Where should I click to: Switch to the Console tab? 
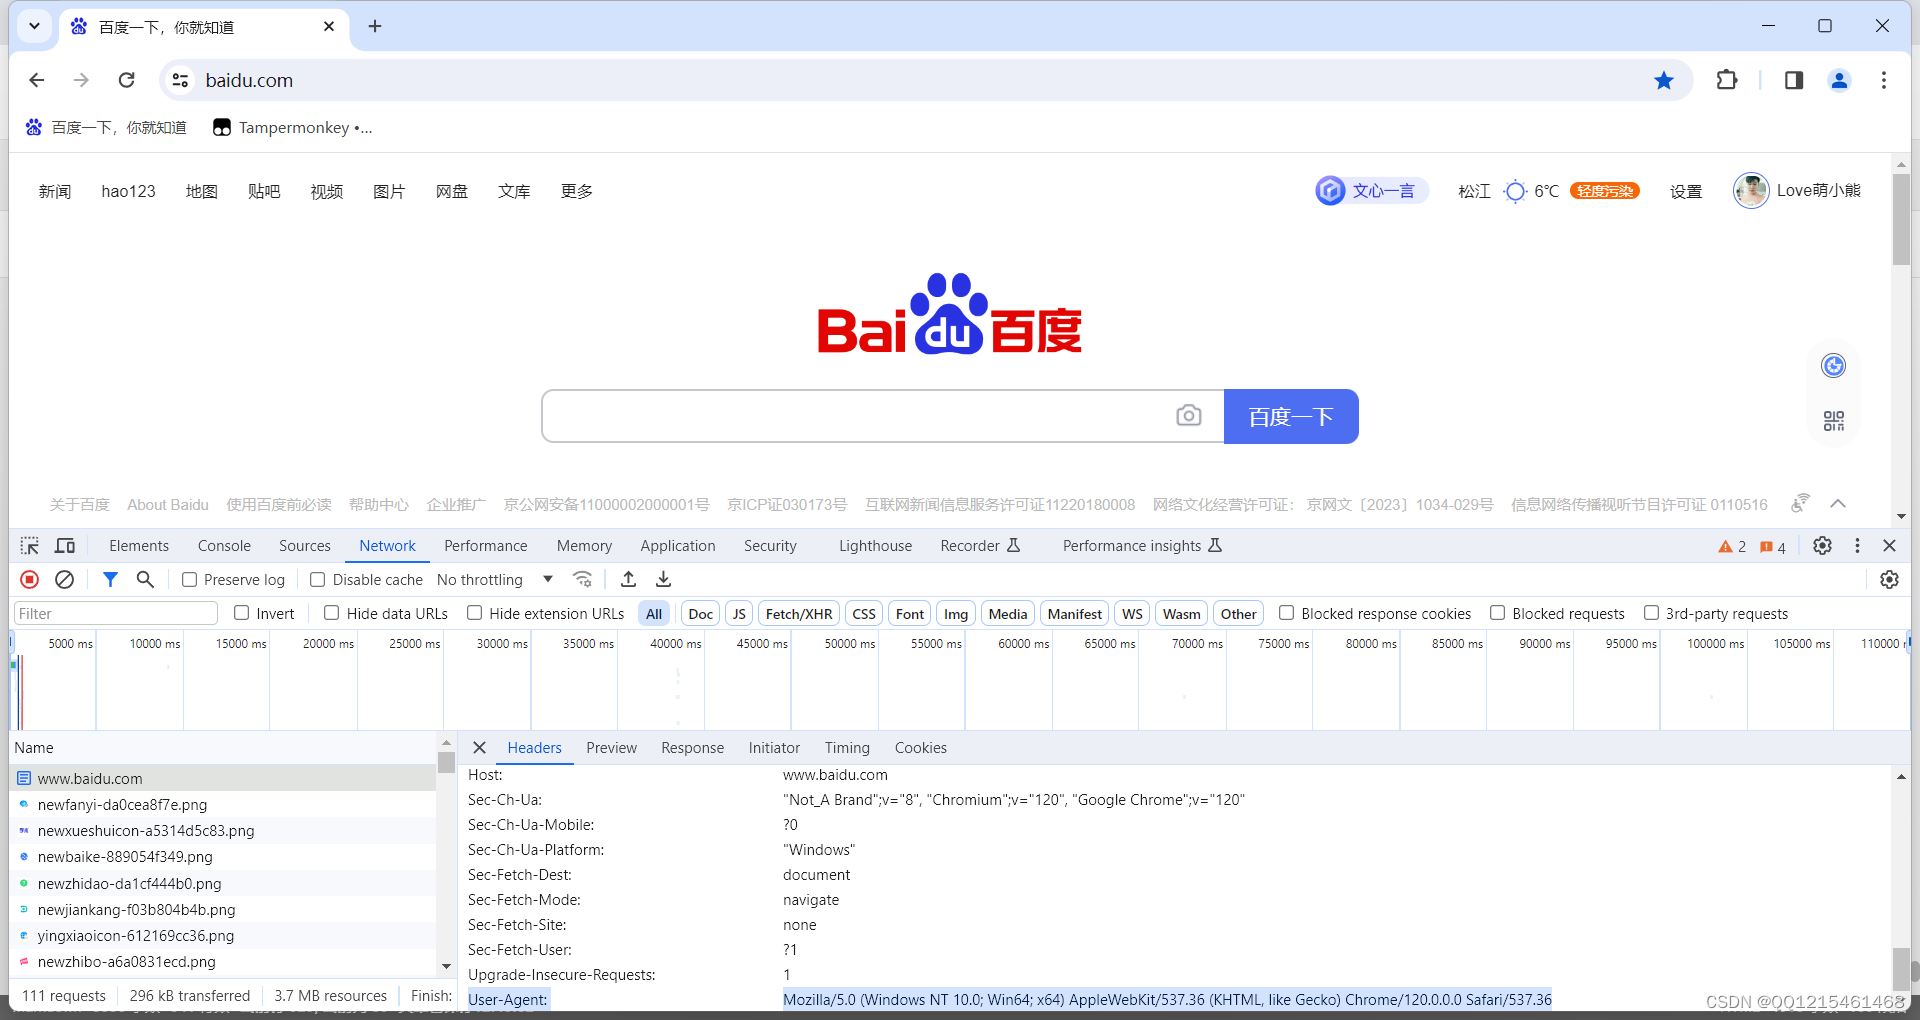click(224, 546)
